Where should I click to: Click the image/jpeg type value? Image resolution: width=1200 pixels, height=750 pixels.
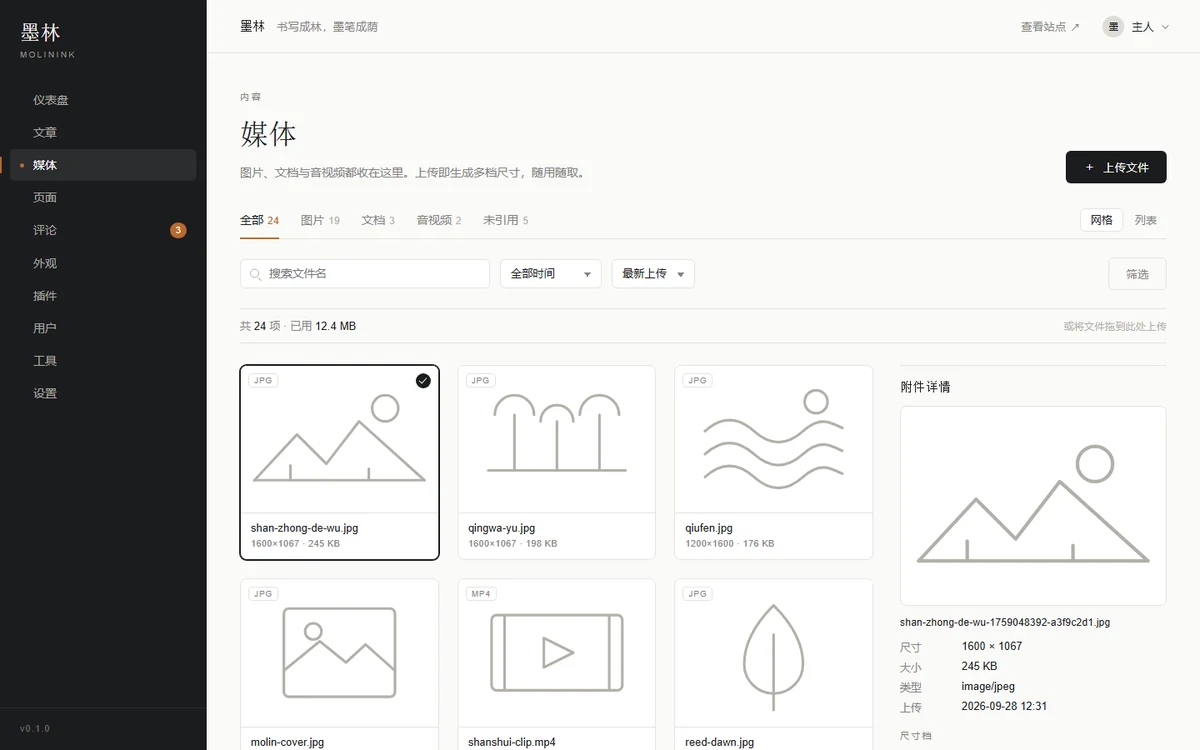(x=988, y=686)
